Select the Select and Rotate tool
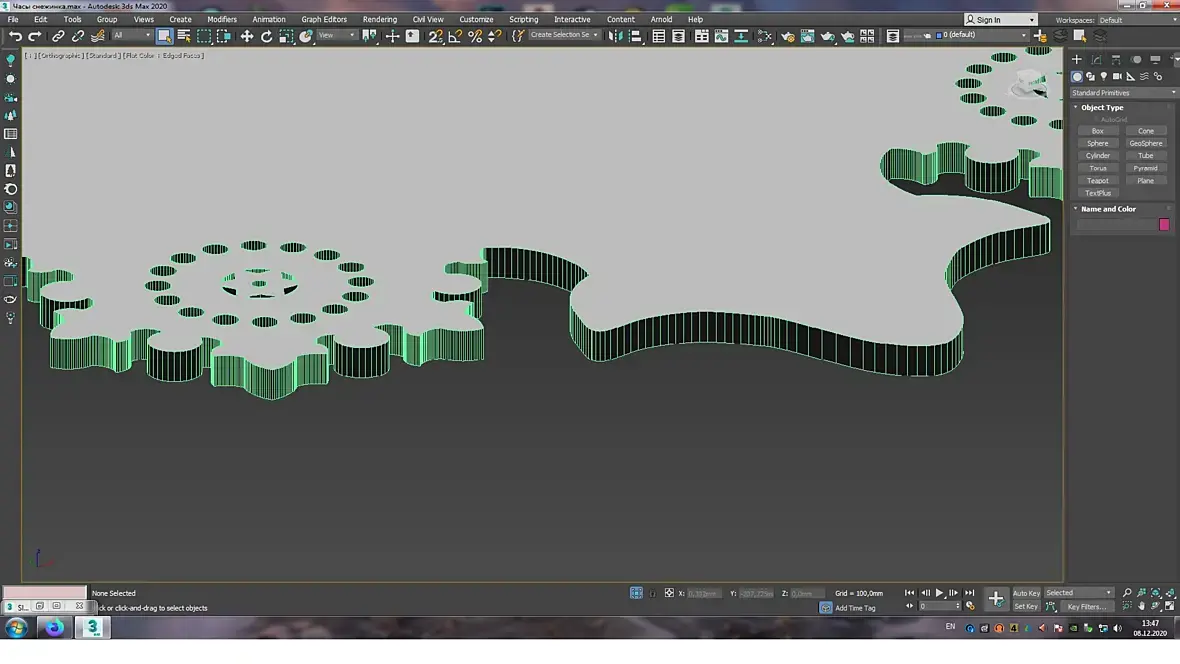Image resolution: width=1180 pixels, height=664 pixels. point(267,36)
